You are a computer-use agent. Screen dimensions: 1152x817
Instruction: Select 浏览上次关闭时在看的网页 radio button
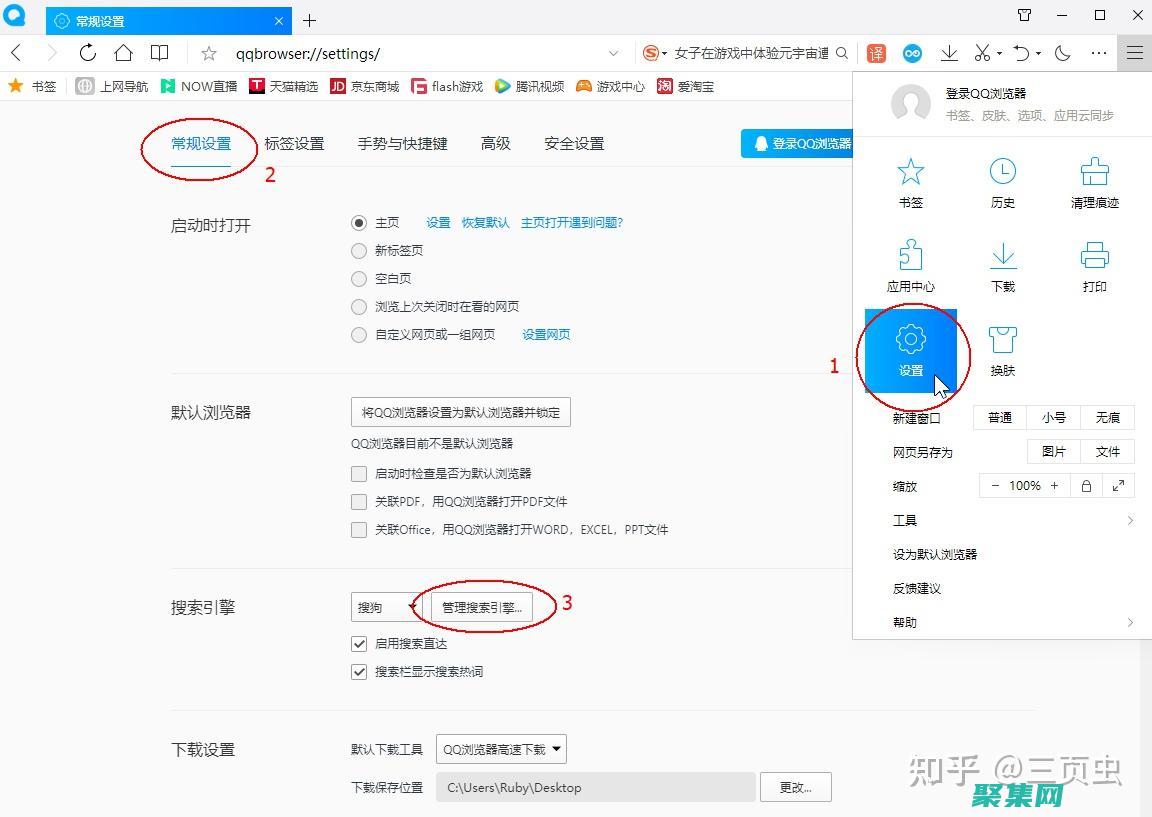coord(359,306)
